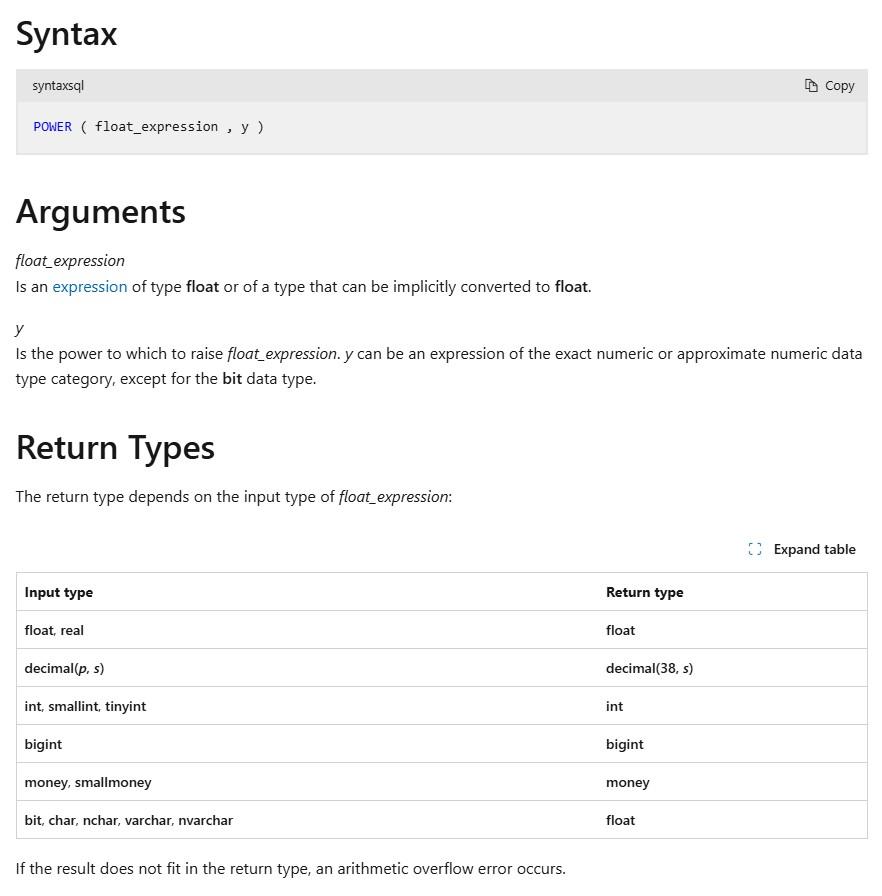882x896 pixels.
Task: Click the Copy icon in code block
Action: click(811, 86)
